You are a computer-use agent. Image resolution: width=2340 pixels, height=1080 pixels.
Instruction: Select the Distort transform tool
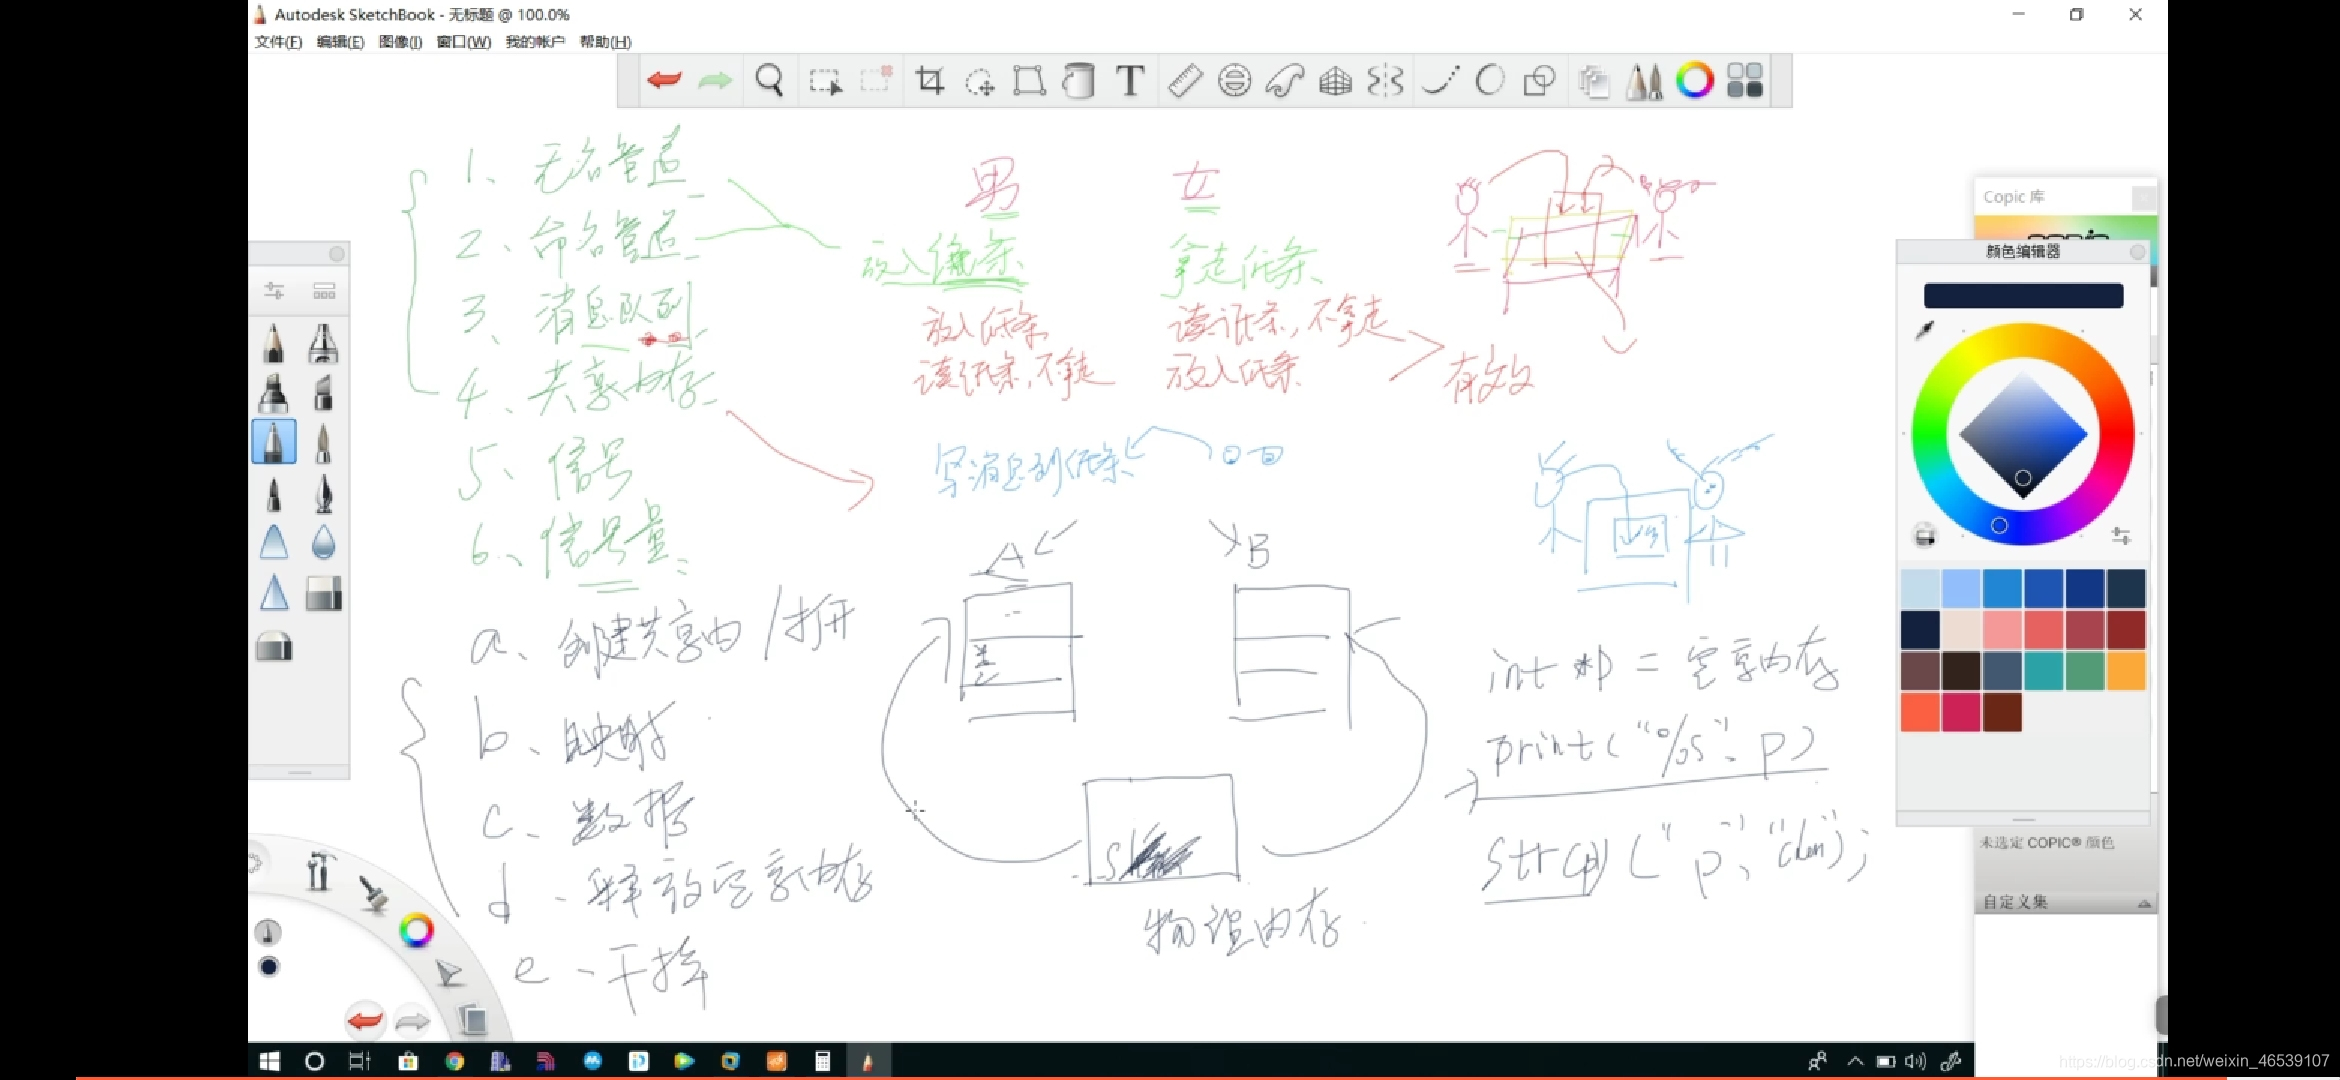pyautogui.click(x=1029, y=80)
